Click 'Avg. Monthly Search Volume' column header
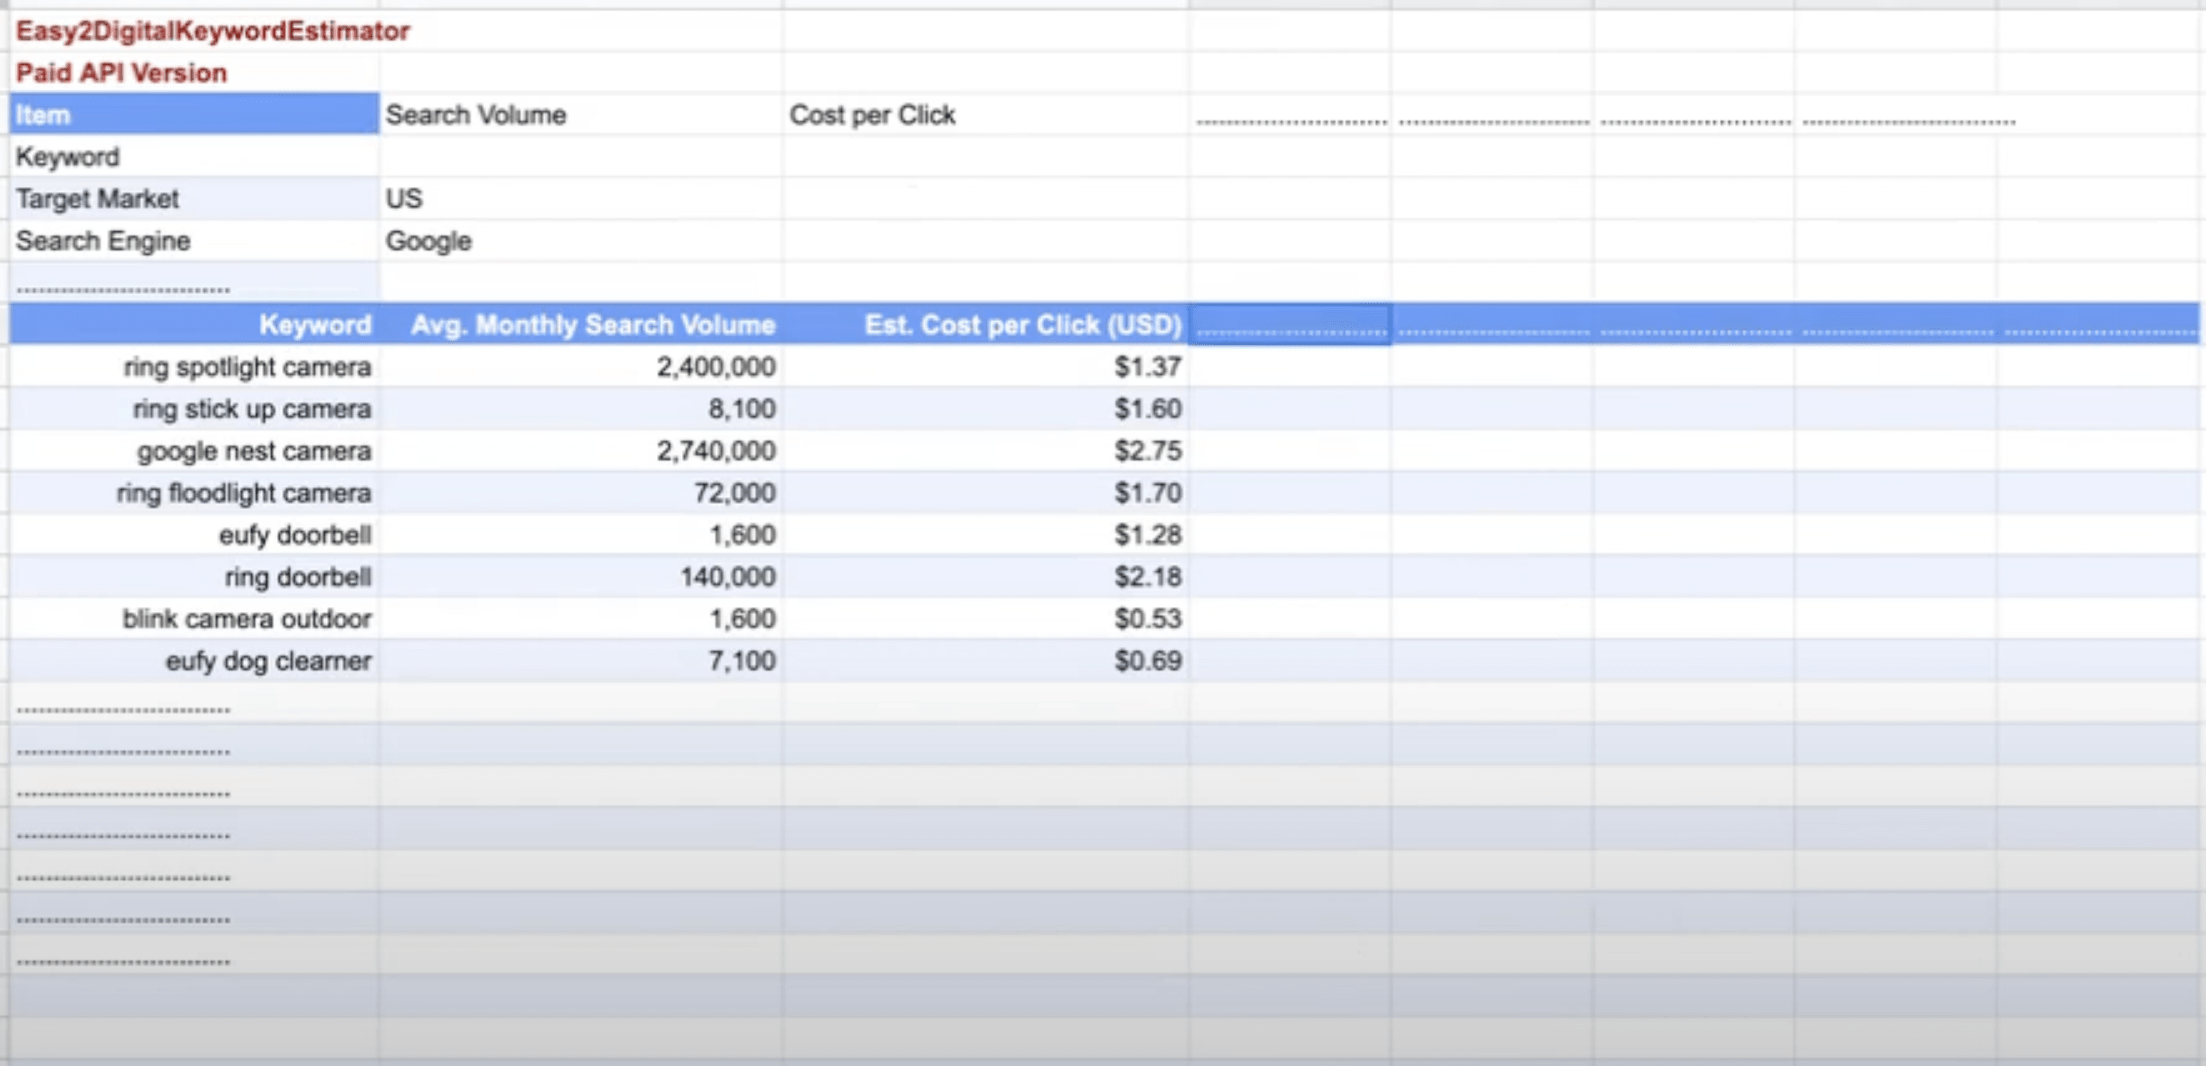This screenshot has height=1066, width=2206. click(581, 325)
